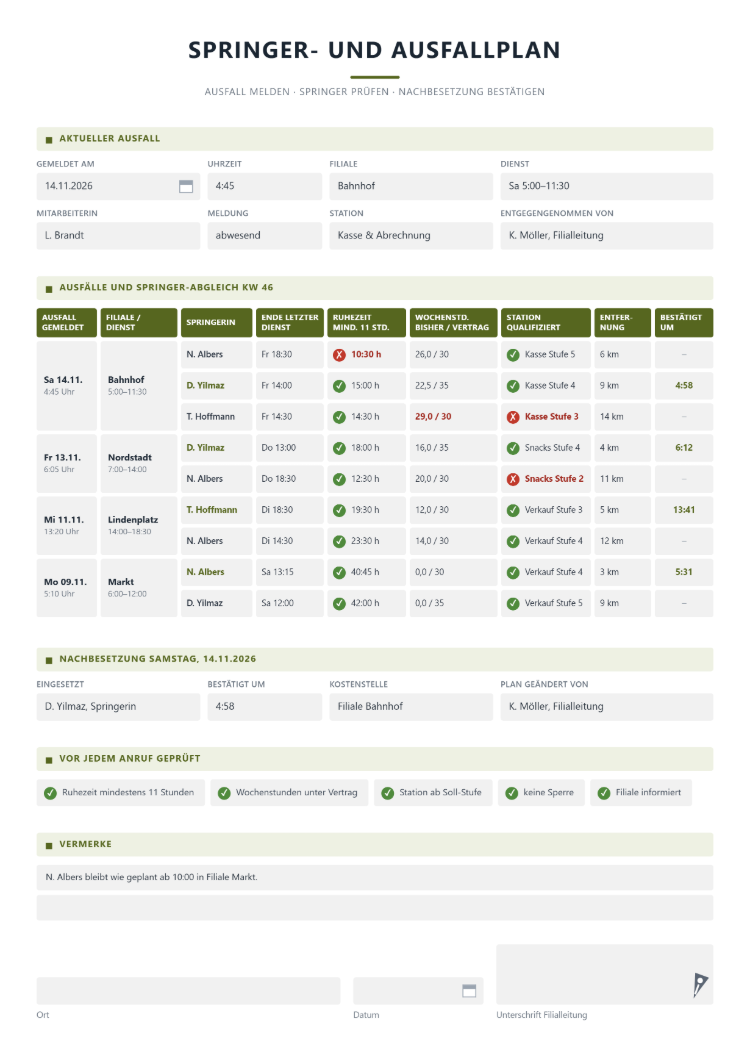Select the Springerin column header
750x1060 pixels.
point(216,322)
